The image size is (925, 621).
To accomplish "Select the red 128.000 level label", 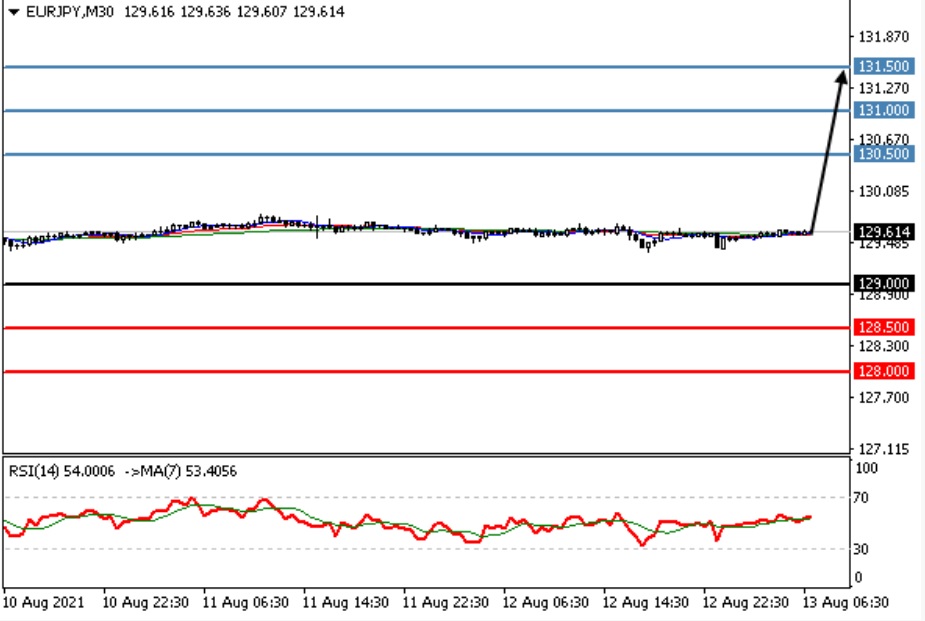I will point(884,371).
